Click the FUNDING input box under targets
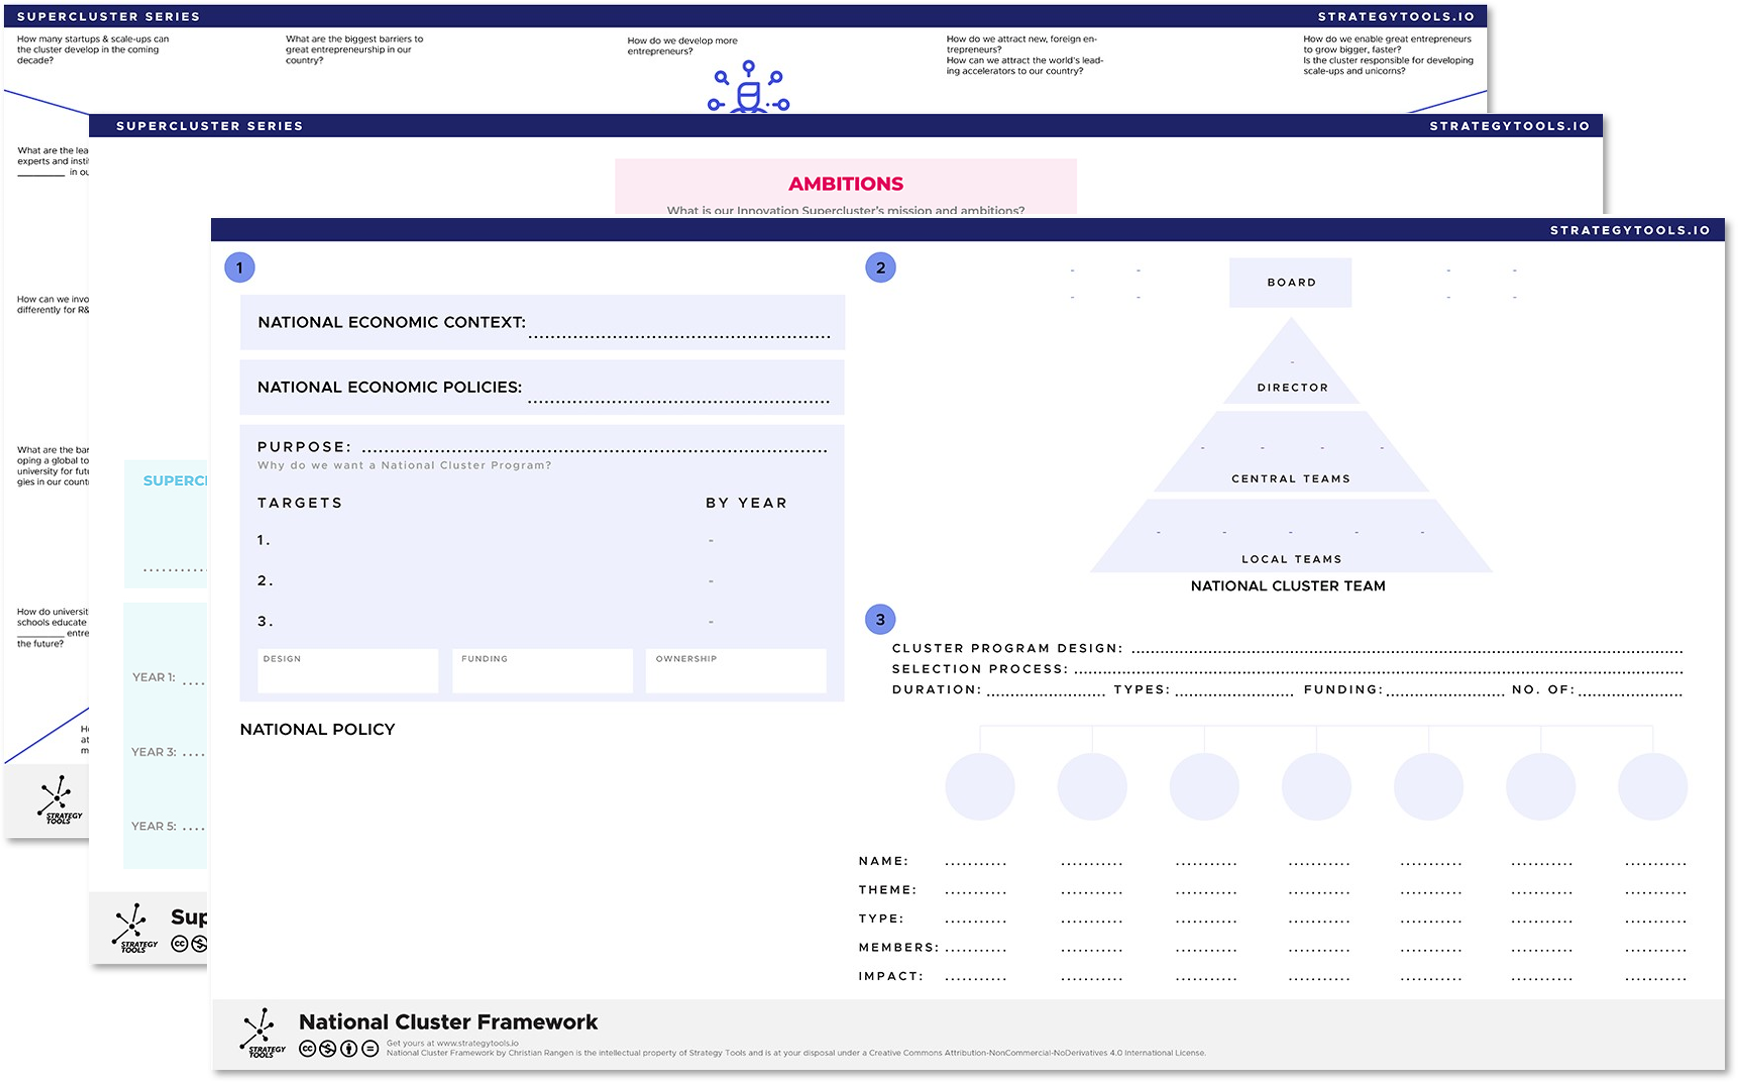Image resolution: width=1738 pixels, height=1083 pixels. click(x=542, y=671)
